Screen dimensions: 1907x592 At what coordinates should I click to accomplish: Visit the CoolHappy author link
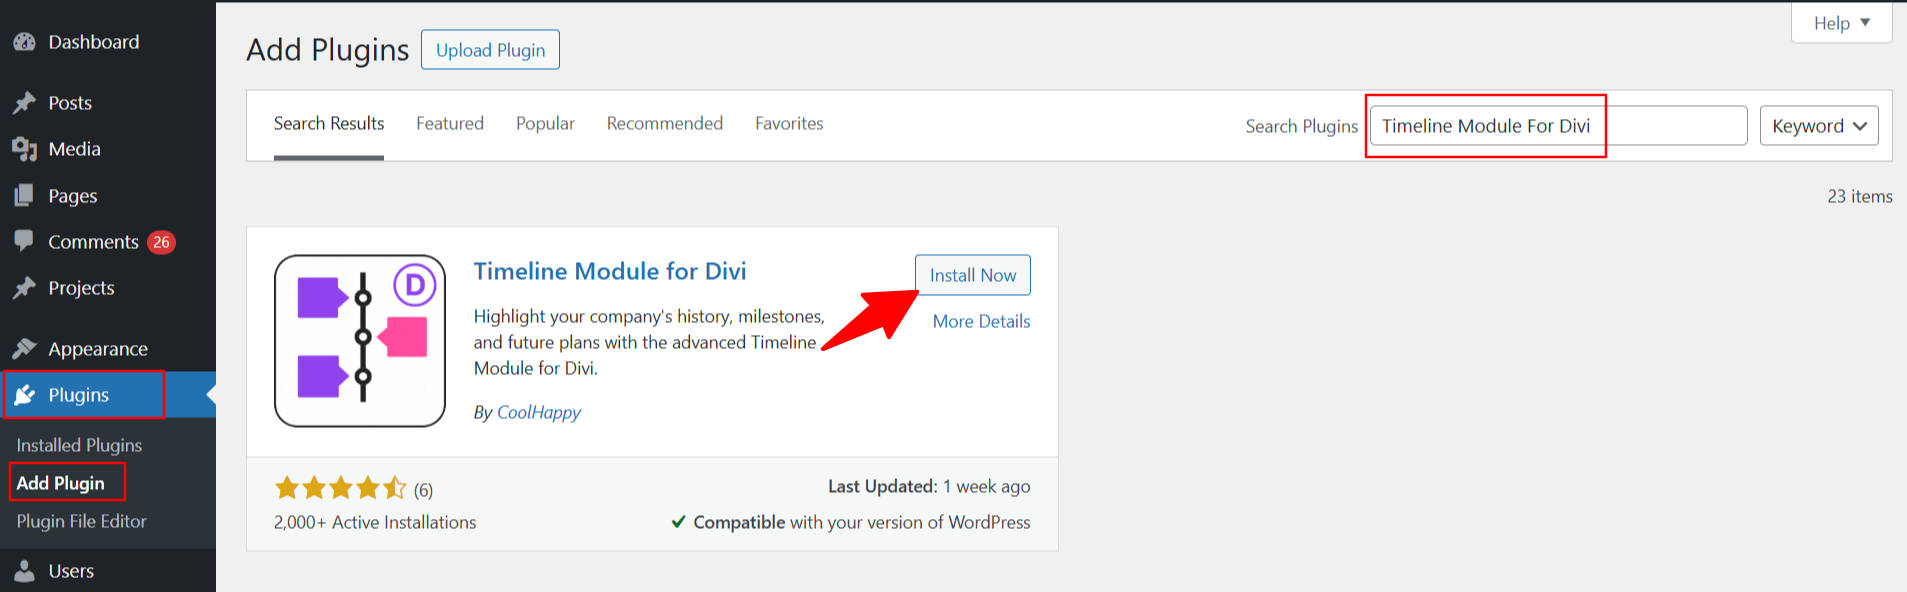click(x=538, y=412)
